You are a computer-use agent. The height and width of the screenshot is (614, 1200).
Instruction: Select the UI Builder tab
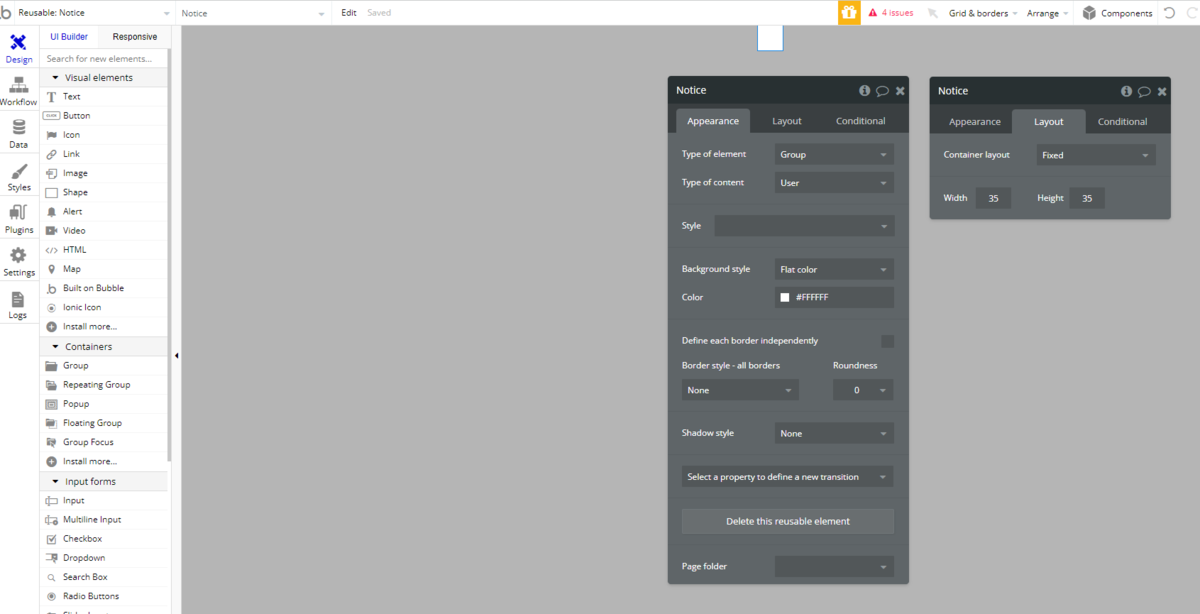[x=69, y=37]
